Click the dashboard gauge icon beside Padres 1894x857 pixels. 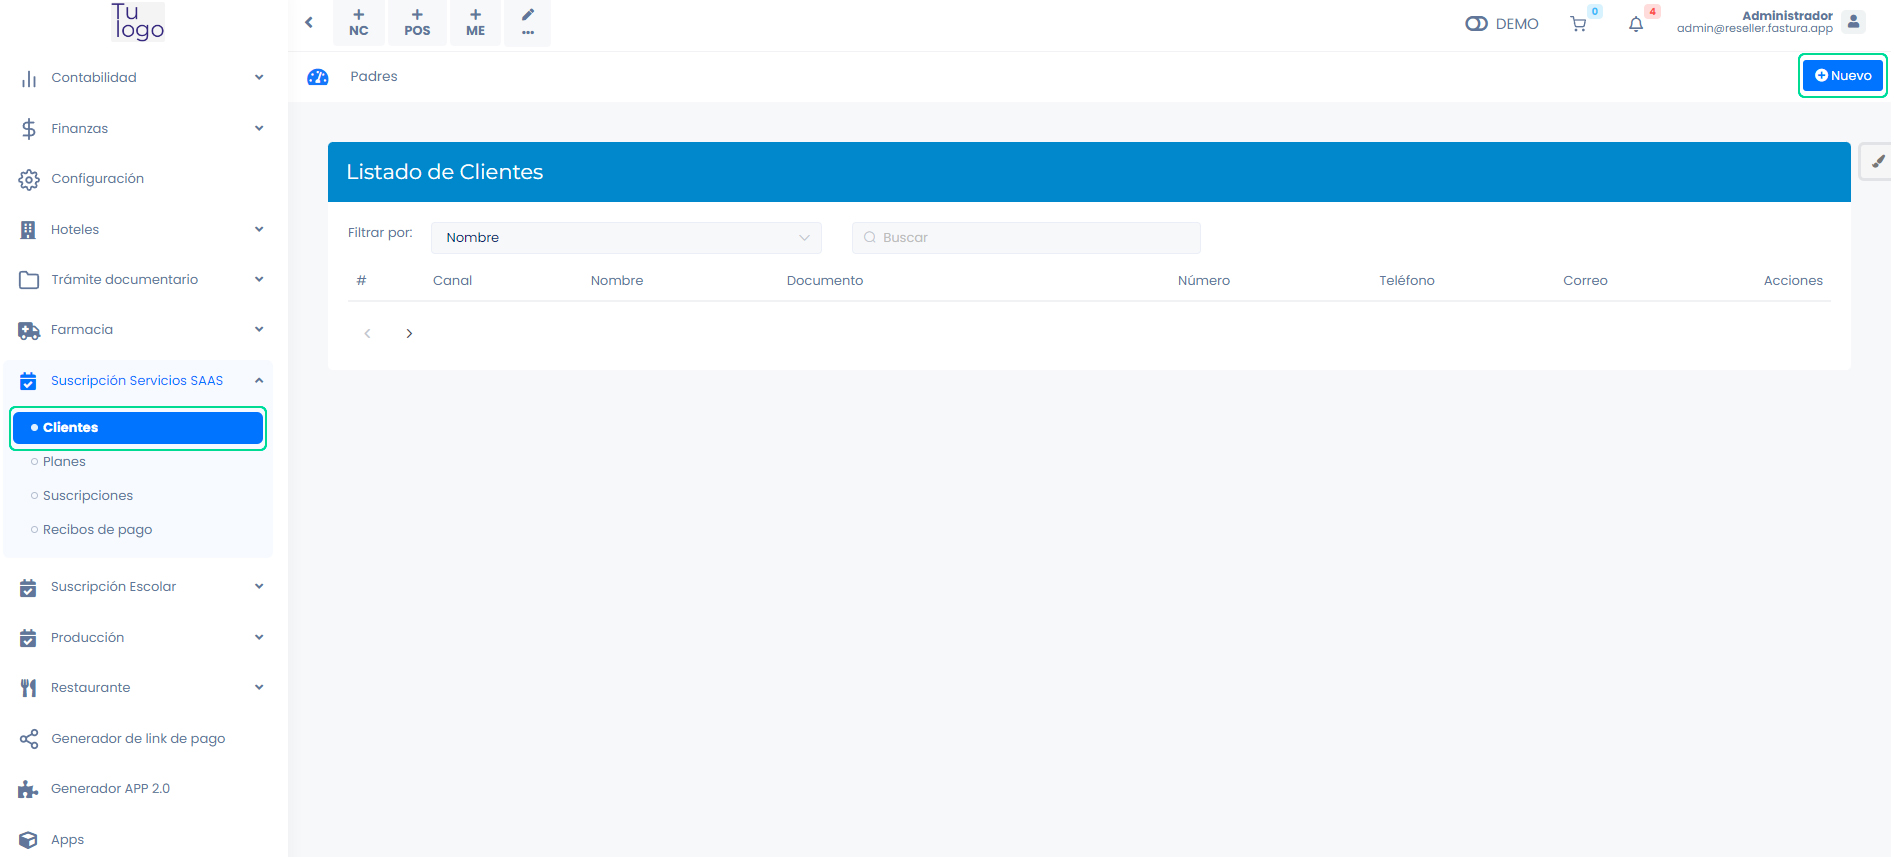[318, 77]
